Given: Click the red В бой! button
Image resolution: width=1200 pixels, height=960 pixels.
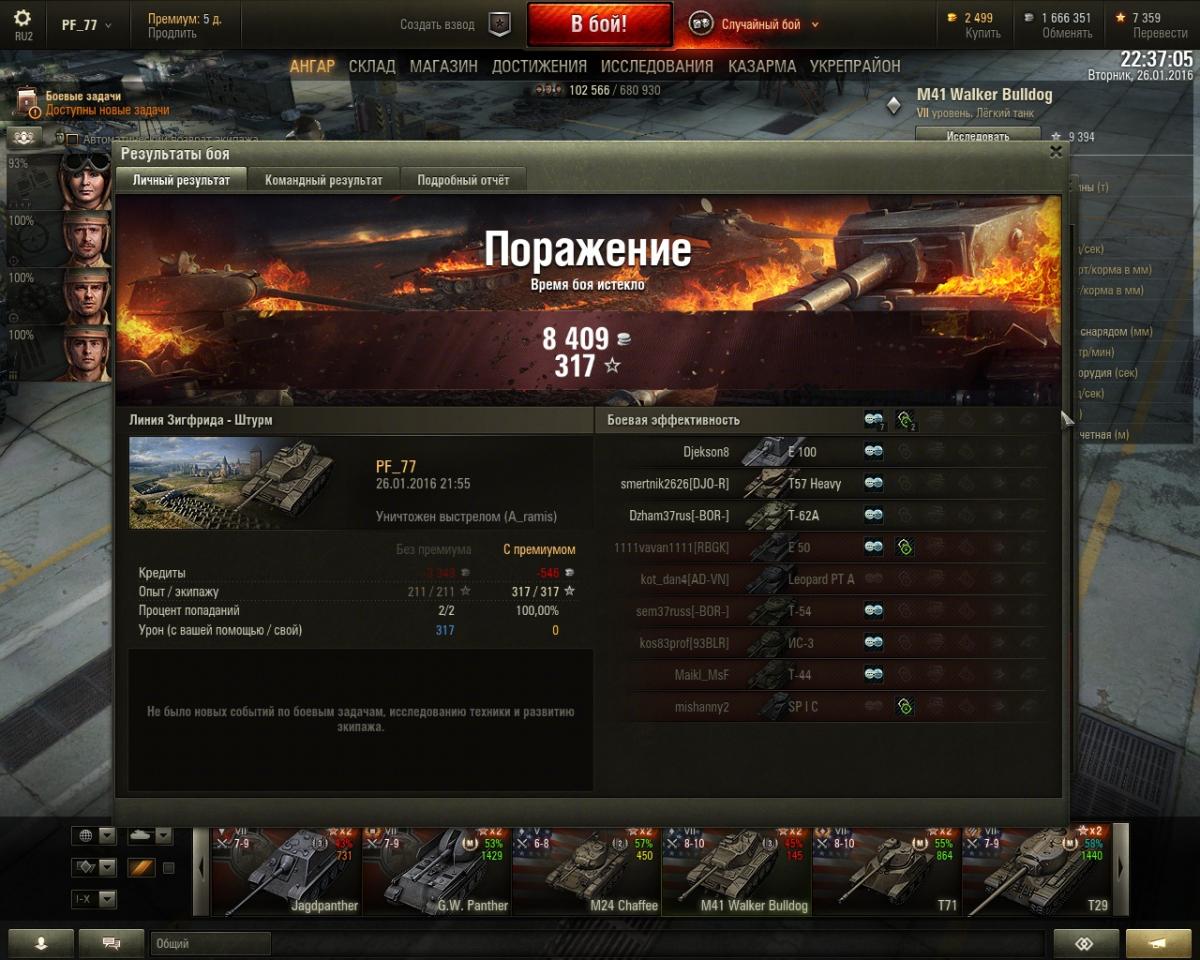Looking at the screenshot, I should (599, 24).
